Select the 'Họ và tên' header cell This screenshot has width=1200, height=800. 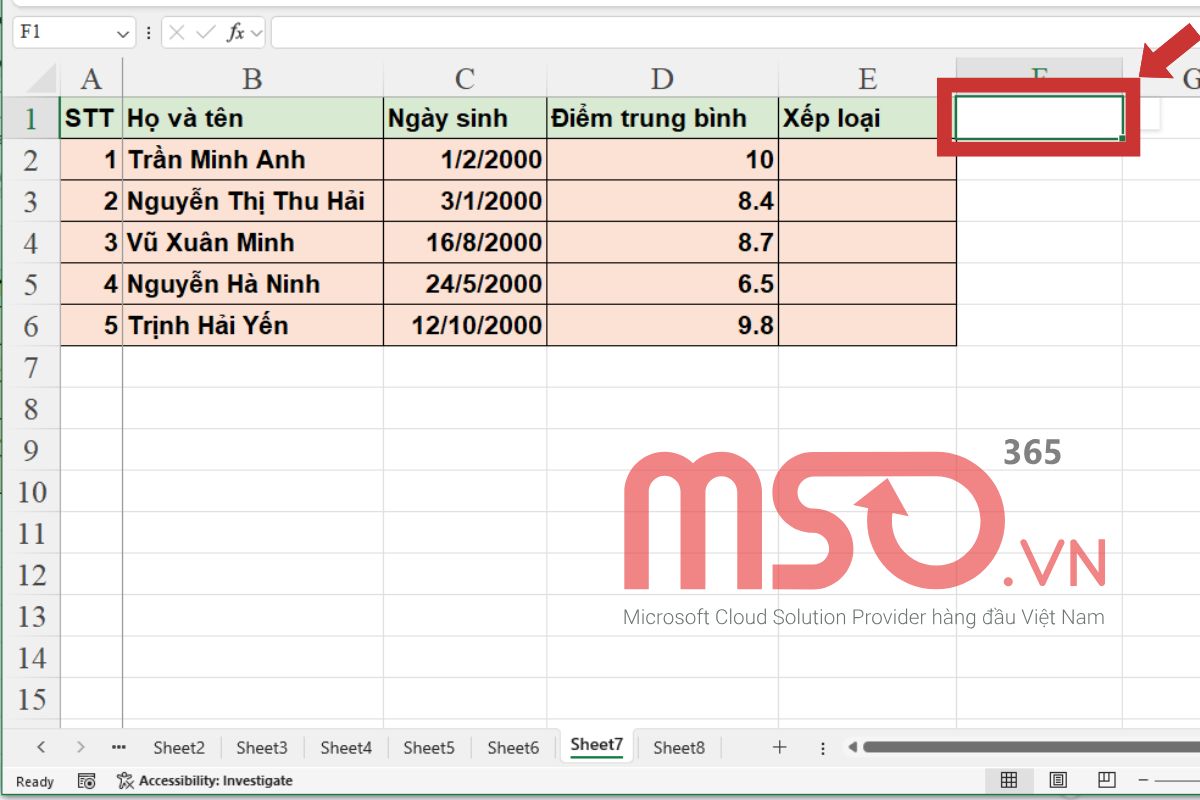(253, 118)
